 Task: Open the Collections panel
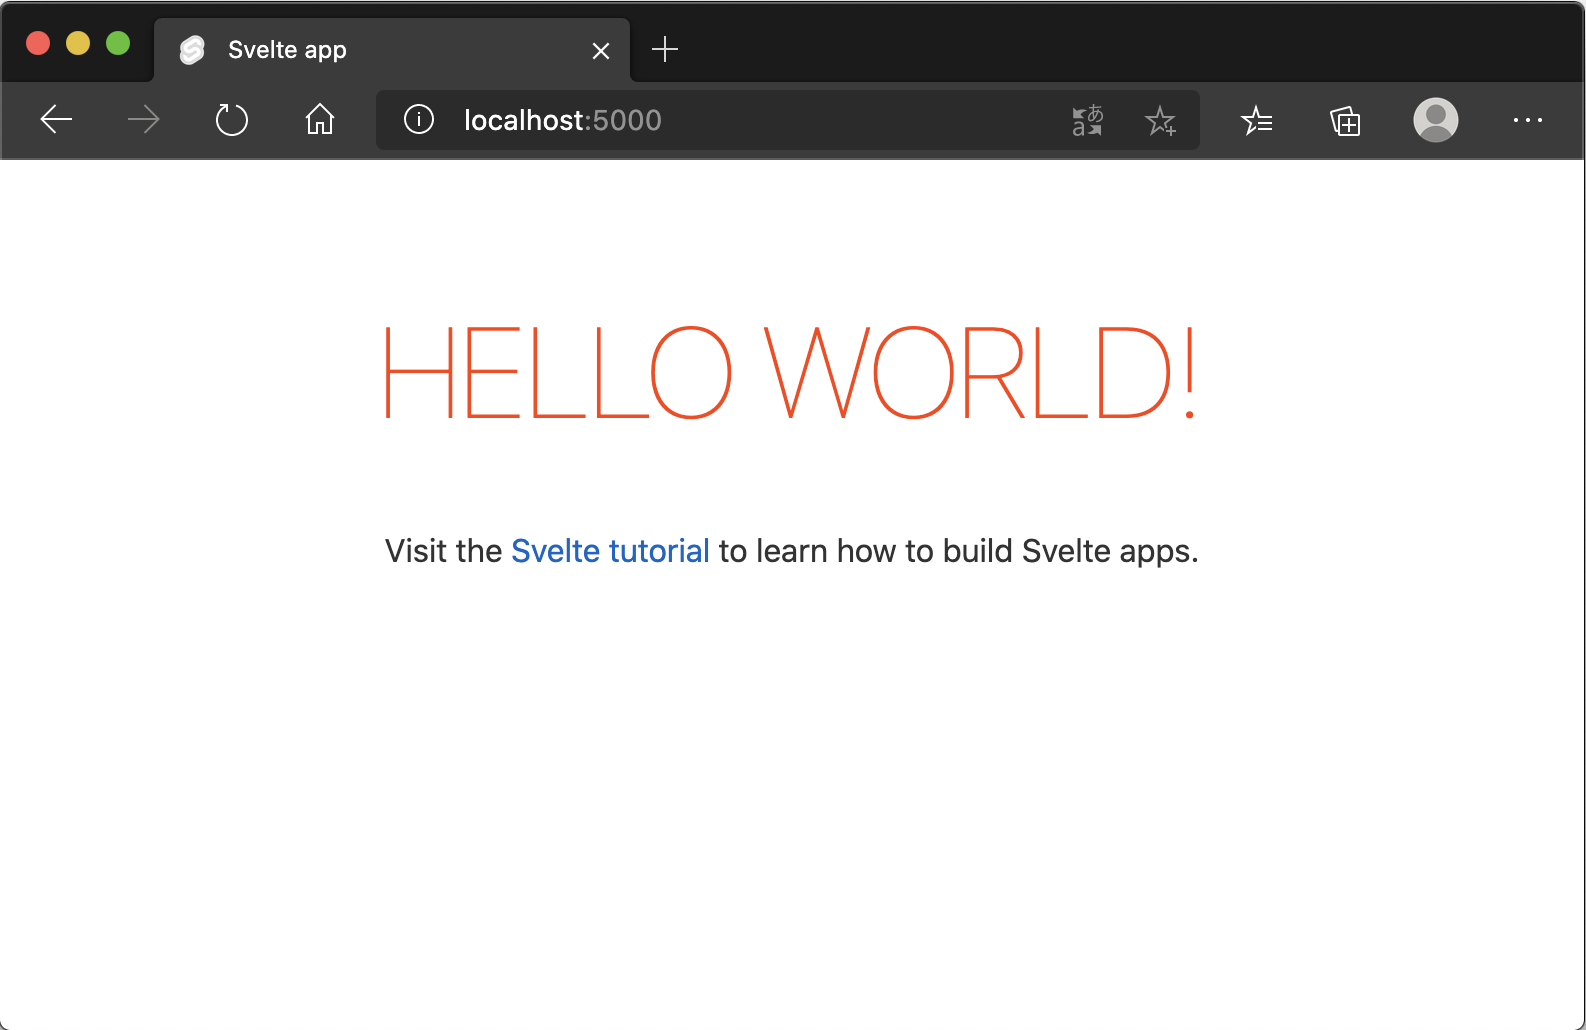click(x=1345, y=121)
